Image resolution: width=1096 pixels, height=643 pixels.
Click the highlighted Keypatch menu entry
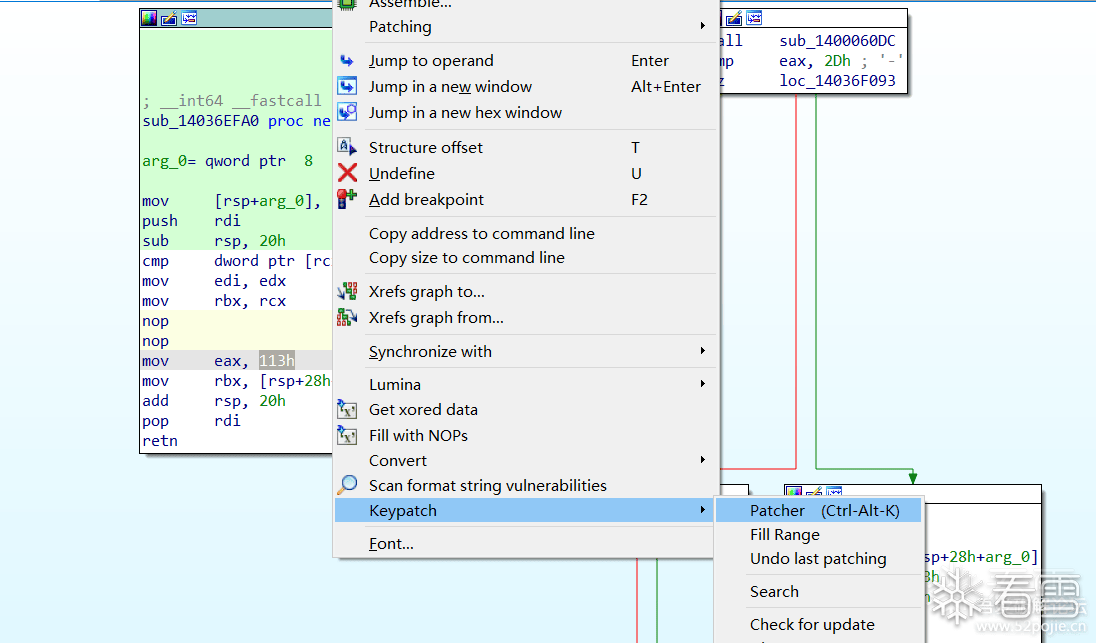point(526,511)
